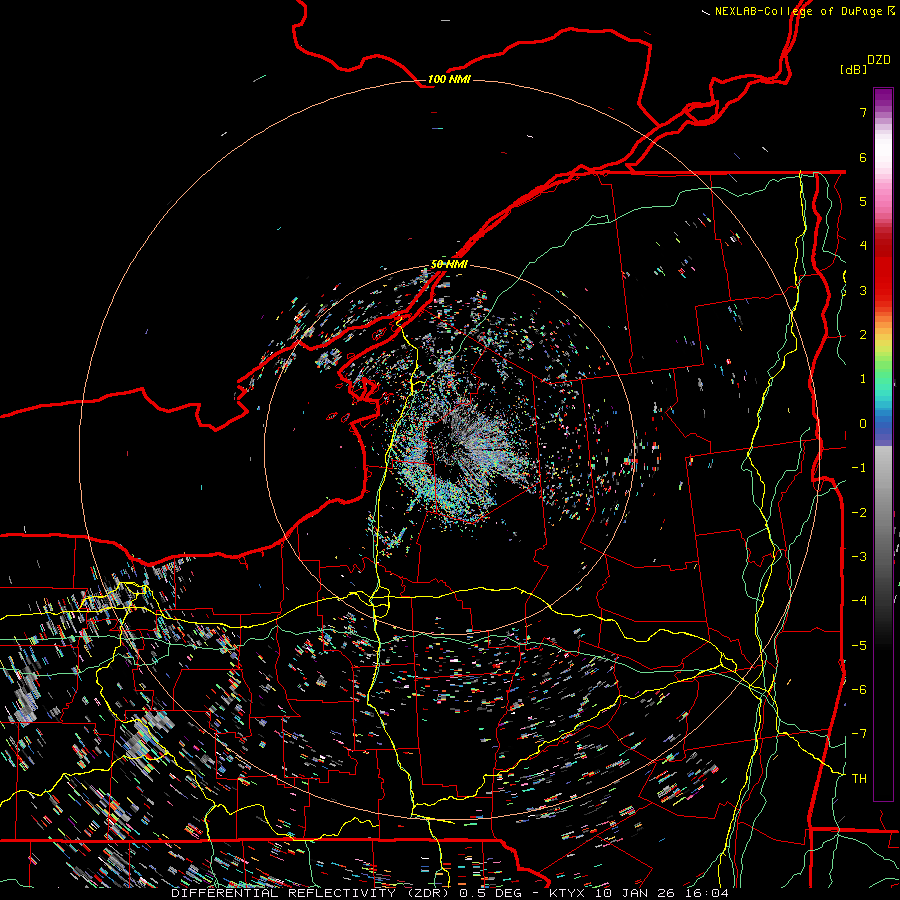Click the TH threshold label on the scale
This screenshot has width=900, height=900.
point(859,779)
